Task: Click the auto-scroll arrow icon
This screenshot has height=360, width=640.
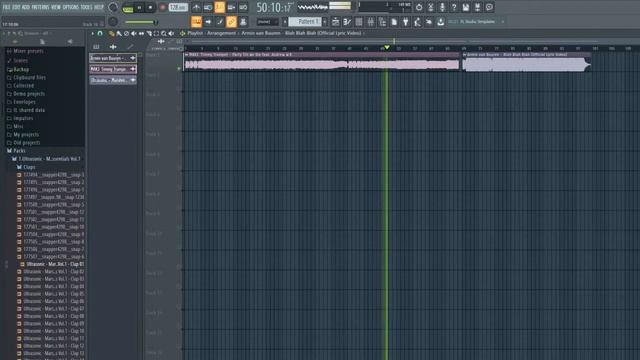Action: click(208, 22)
